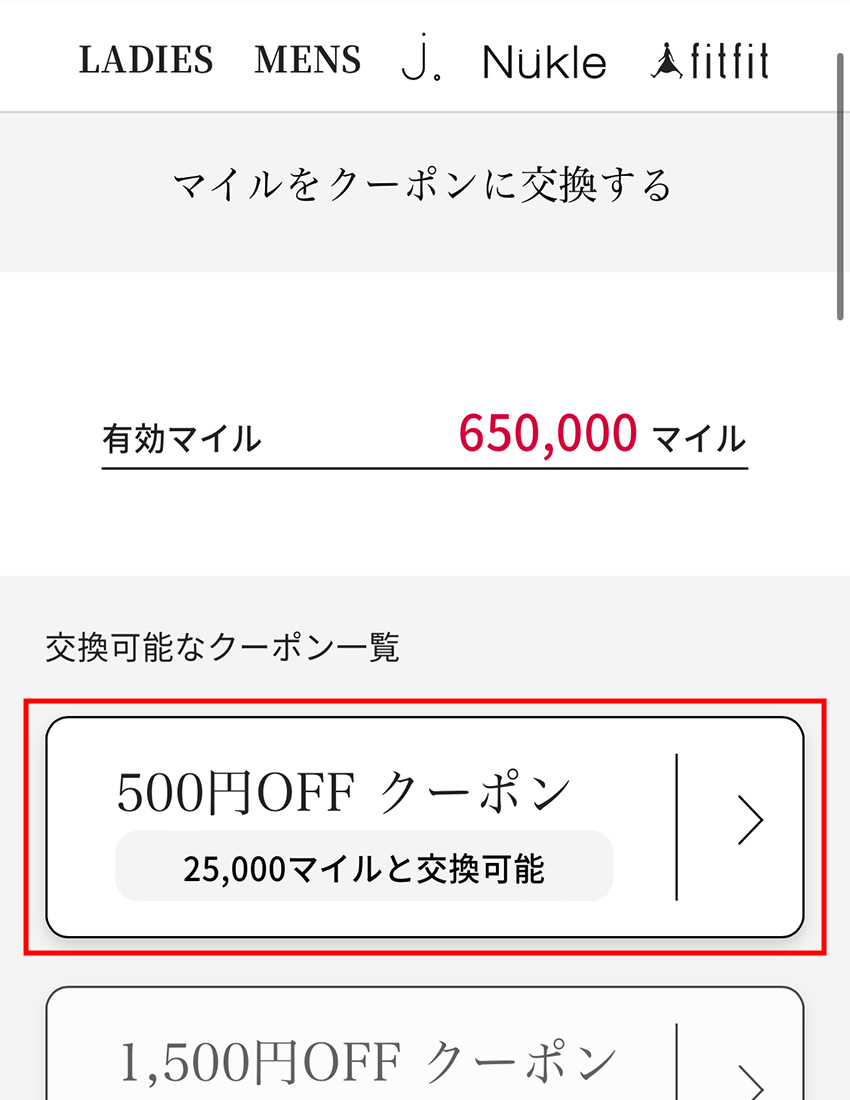The width and height of the screenshot is (850, 1100).
Task: Click the 650,000 mile balance figure
Action: (x=548, y=434)
